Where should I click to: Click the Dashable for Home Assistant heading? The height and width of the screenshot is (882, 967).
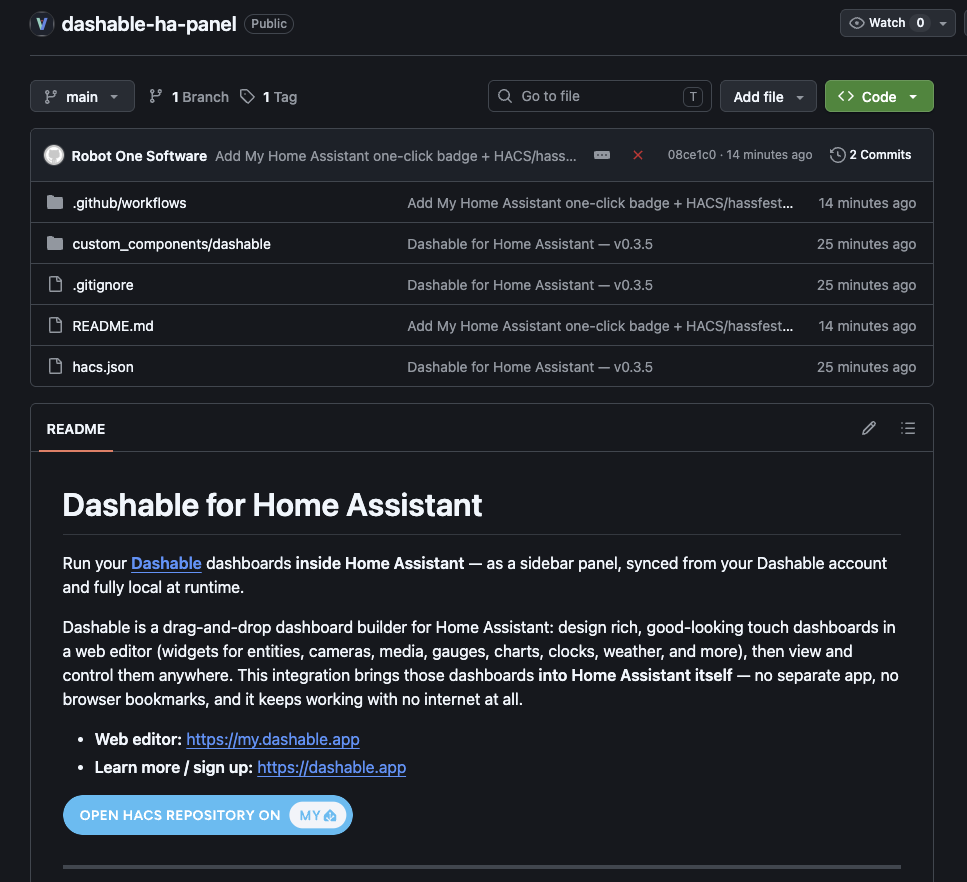272,505
